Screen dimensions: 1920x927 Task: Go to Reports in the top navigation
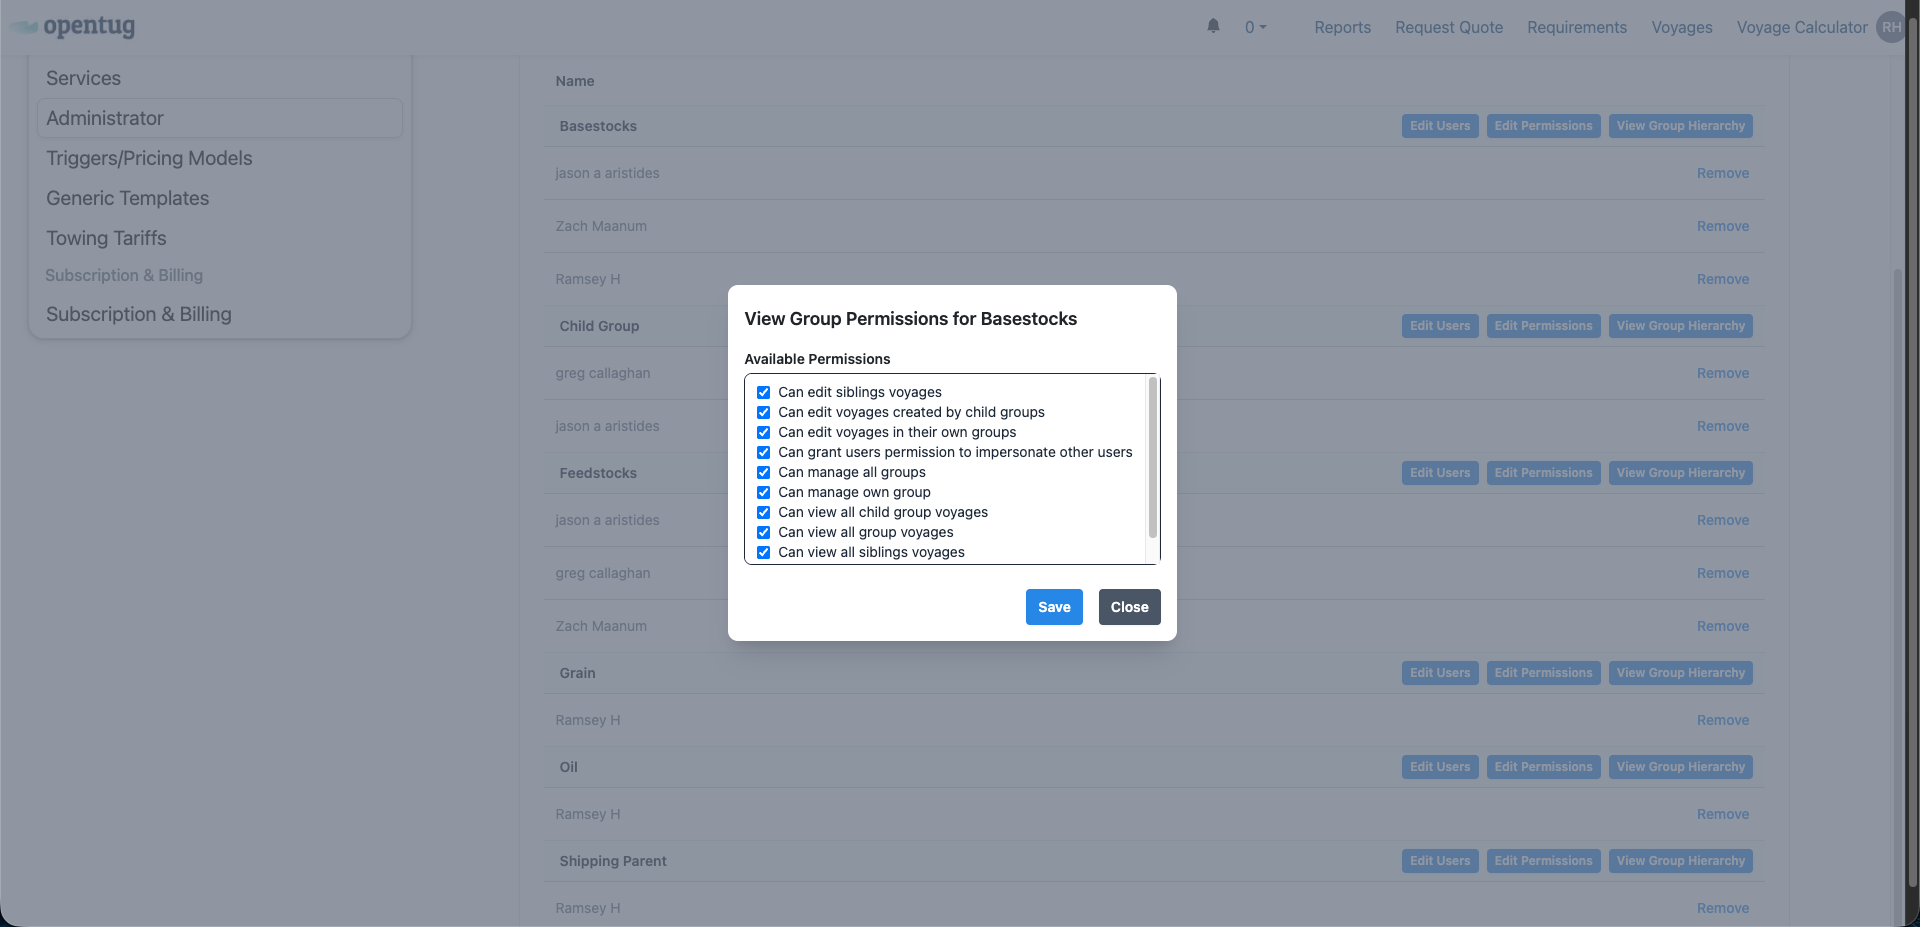(x=1342, y=27)
